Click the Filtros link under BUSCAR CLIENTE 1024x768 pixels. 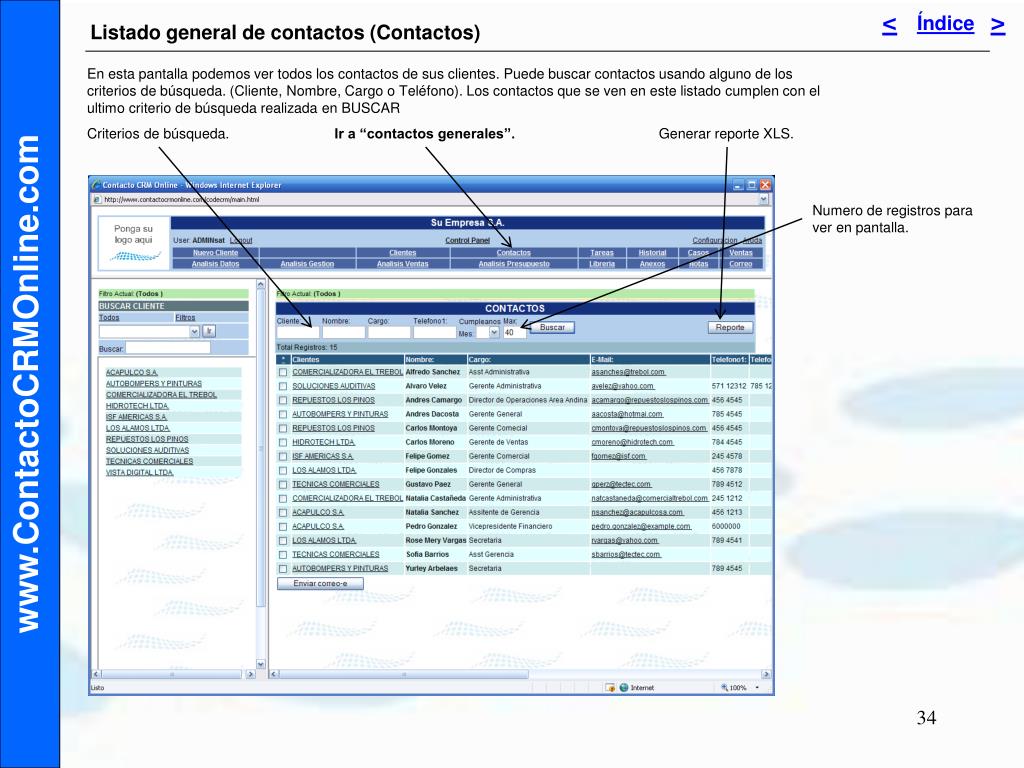[x=185, y=318]
